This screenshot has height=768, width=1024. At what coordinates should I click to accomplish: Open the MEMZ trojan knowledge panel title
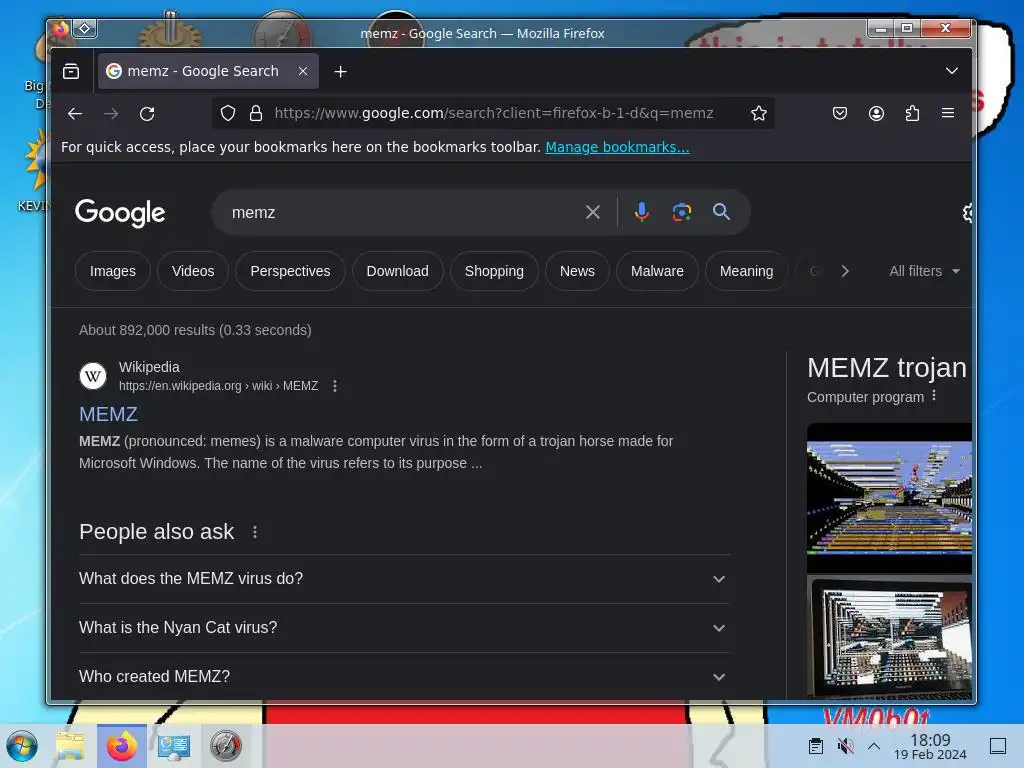(886, 368)
